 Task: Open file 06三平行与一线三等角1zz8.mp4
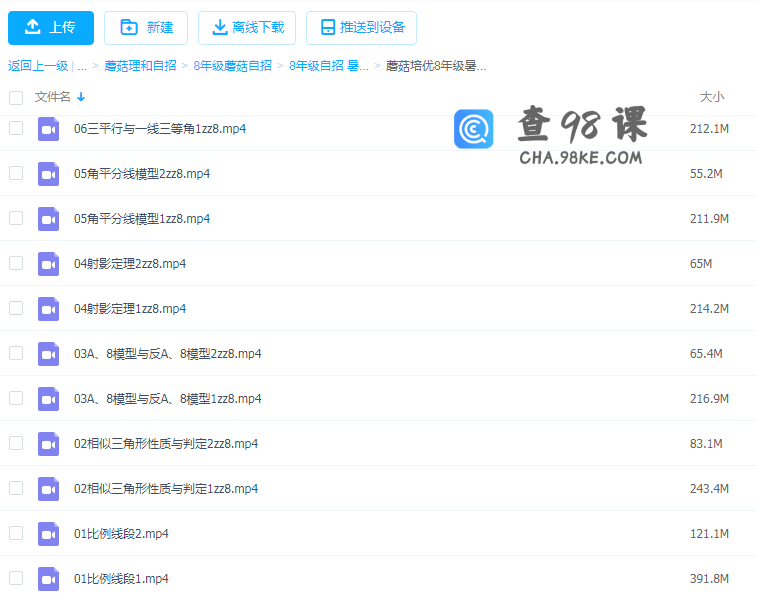[x=160, y=129]
